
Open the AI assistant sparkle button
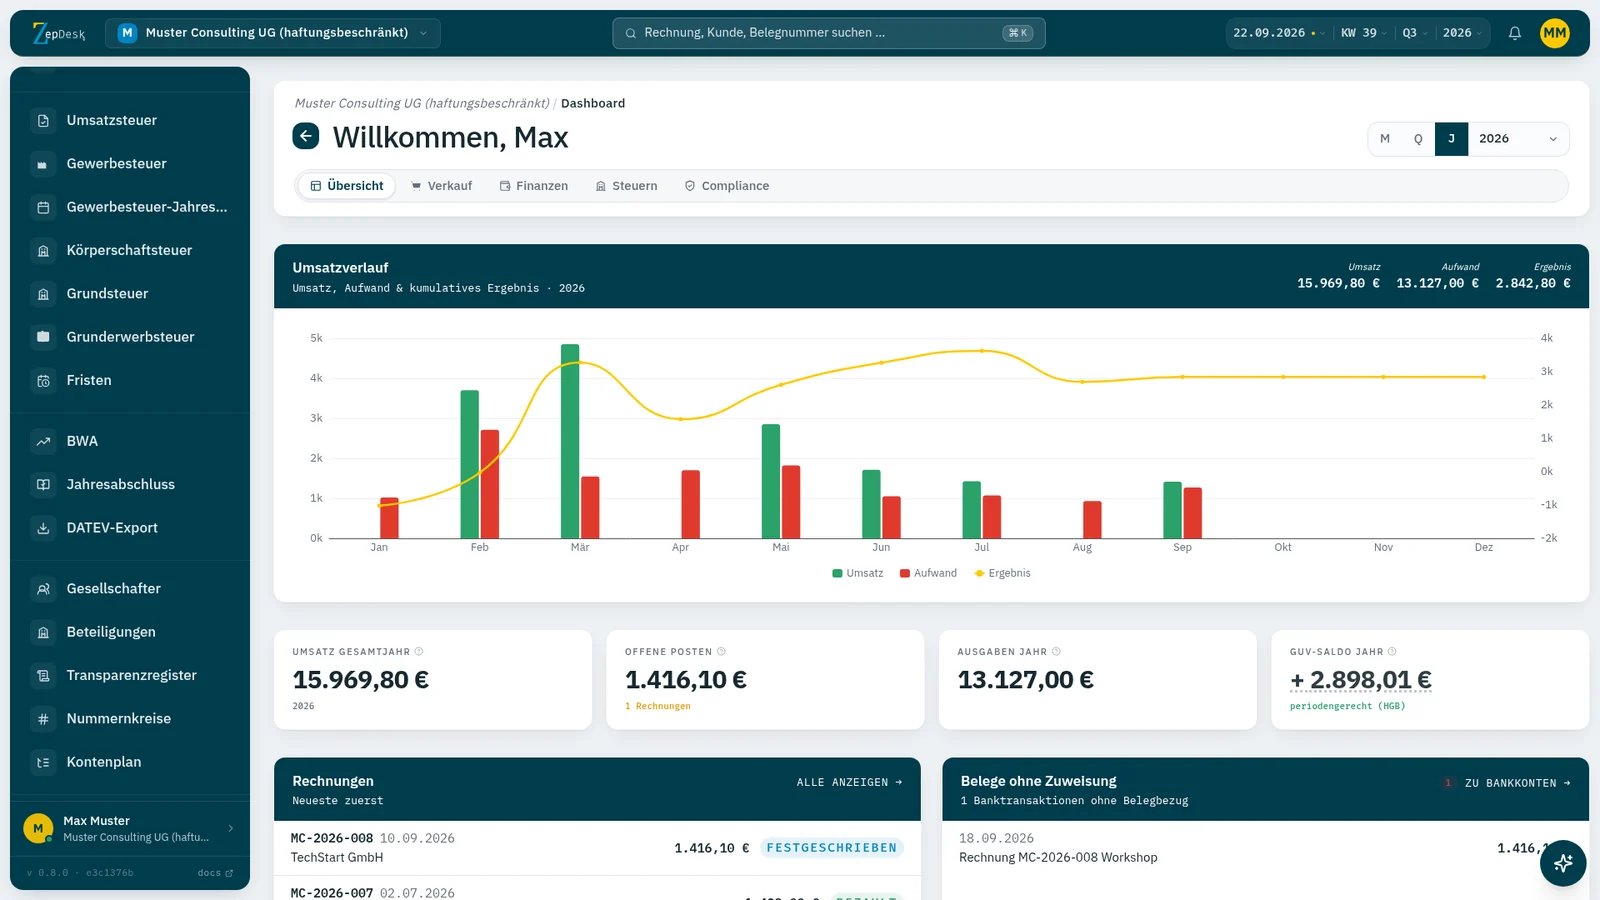pos(1563,863)
